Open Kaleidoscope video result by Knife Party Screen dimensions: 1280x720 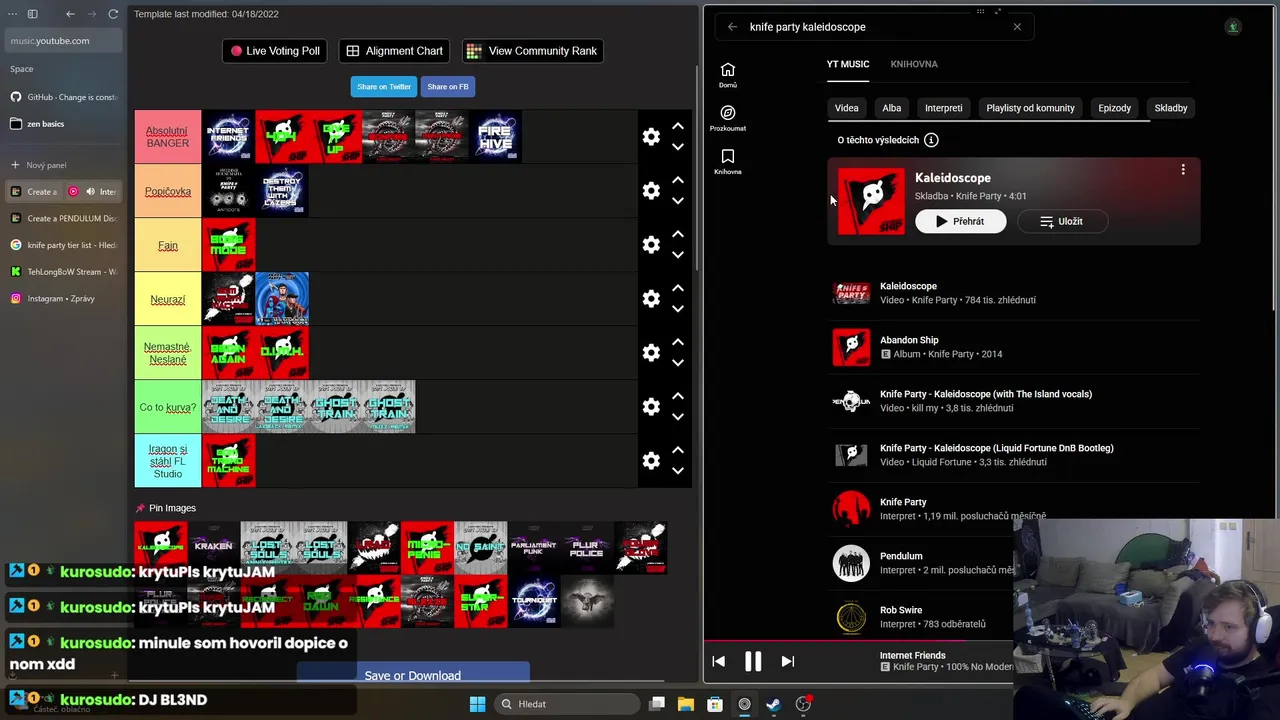(1015, 293)
